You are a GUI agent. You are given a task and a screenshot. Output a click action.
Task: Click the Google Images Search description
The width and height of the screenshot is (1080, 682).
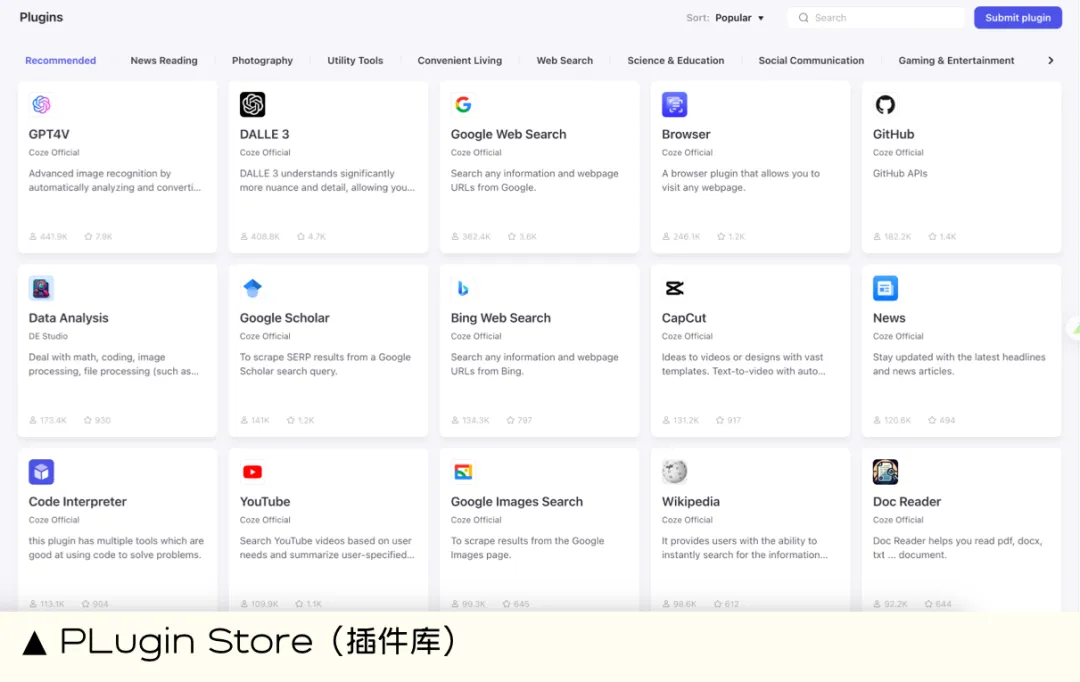(527, 548)
